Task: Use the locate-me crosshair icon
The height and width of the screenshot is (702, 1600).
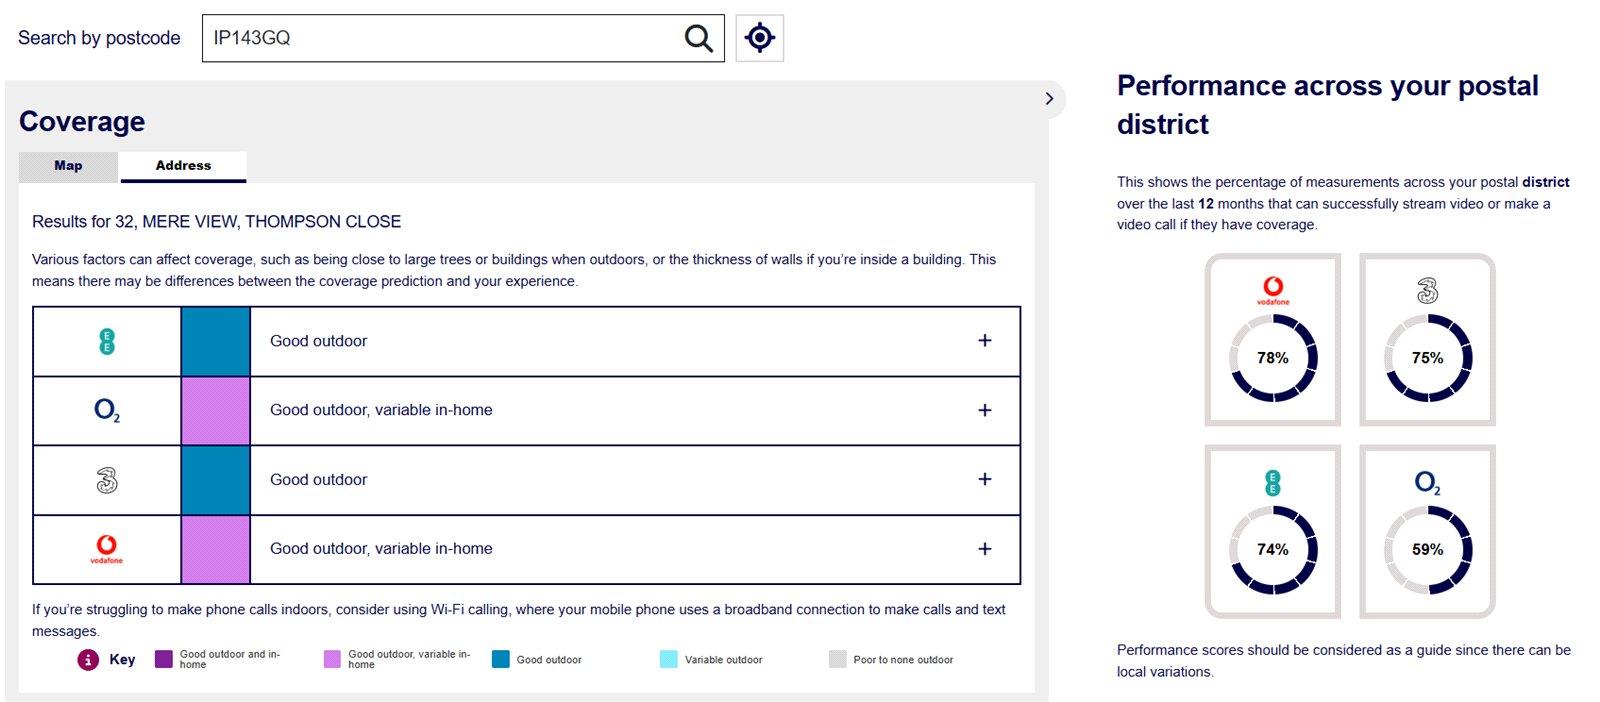Action: [760, 38]
